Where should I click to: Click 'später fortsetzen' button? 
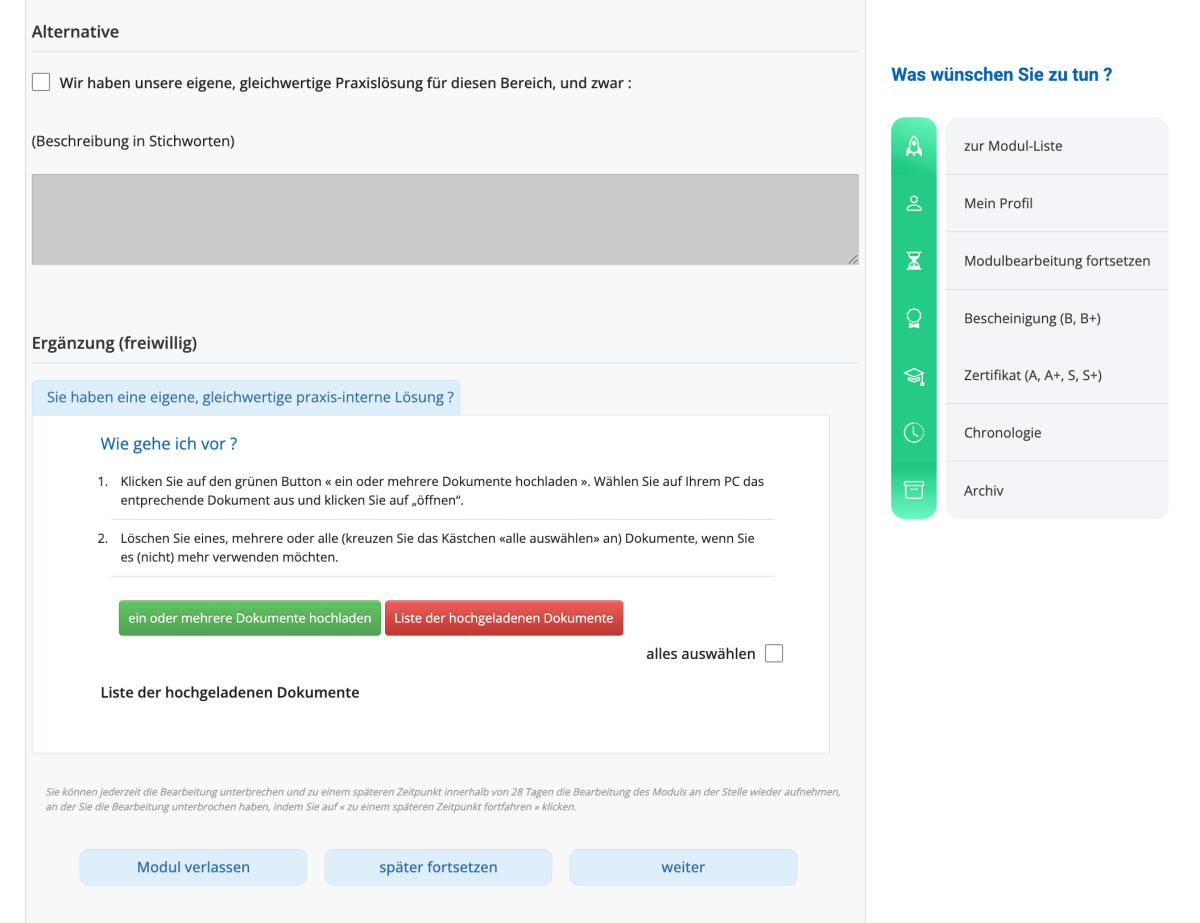(438, 867)
